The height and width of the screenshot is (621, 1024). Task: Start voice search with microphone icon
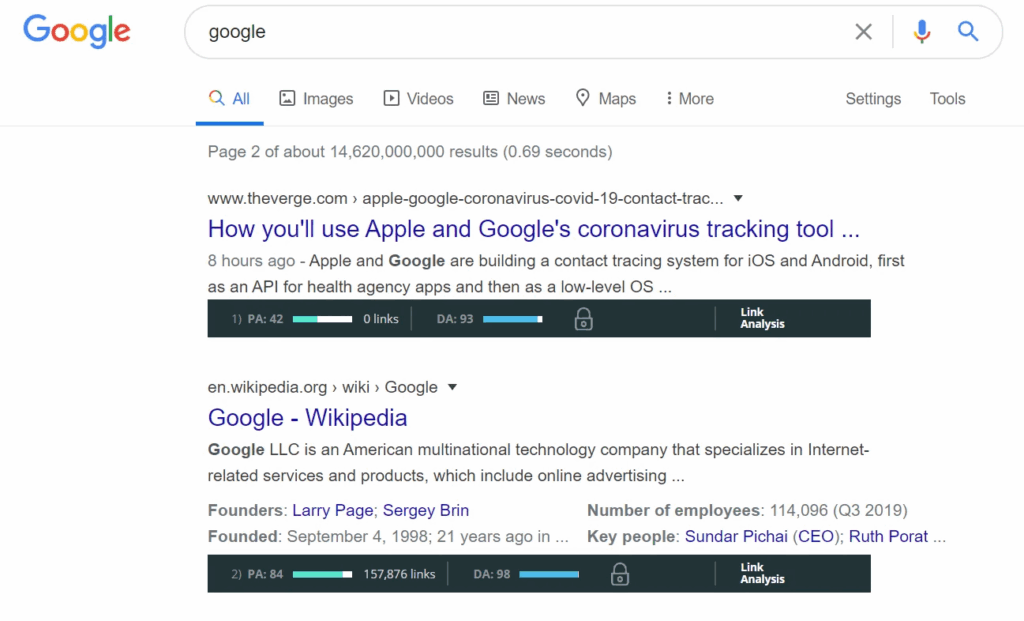[921, 31]
